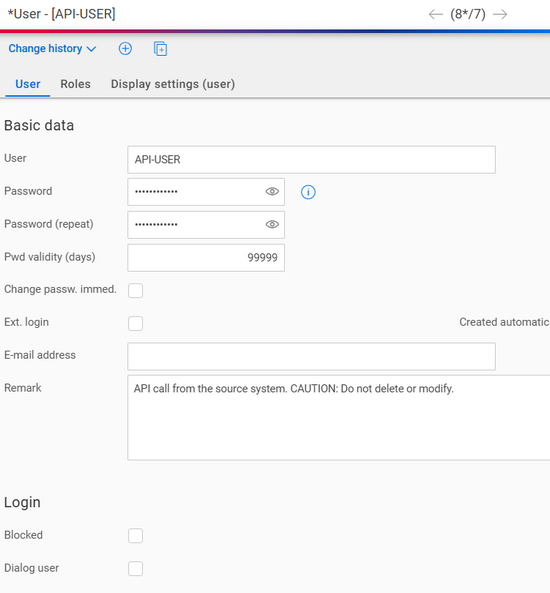
Task: Tick the Ext. login checkbox
Action: (x=135, y=323)
